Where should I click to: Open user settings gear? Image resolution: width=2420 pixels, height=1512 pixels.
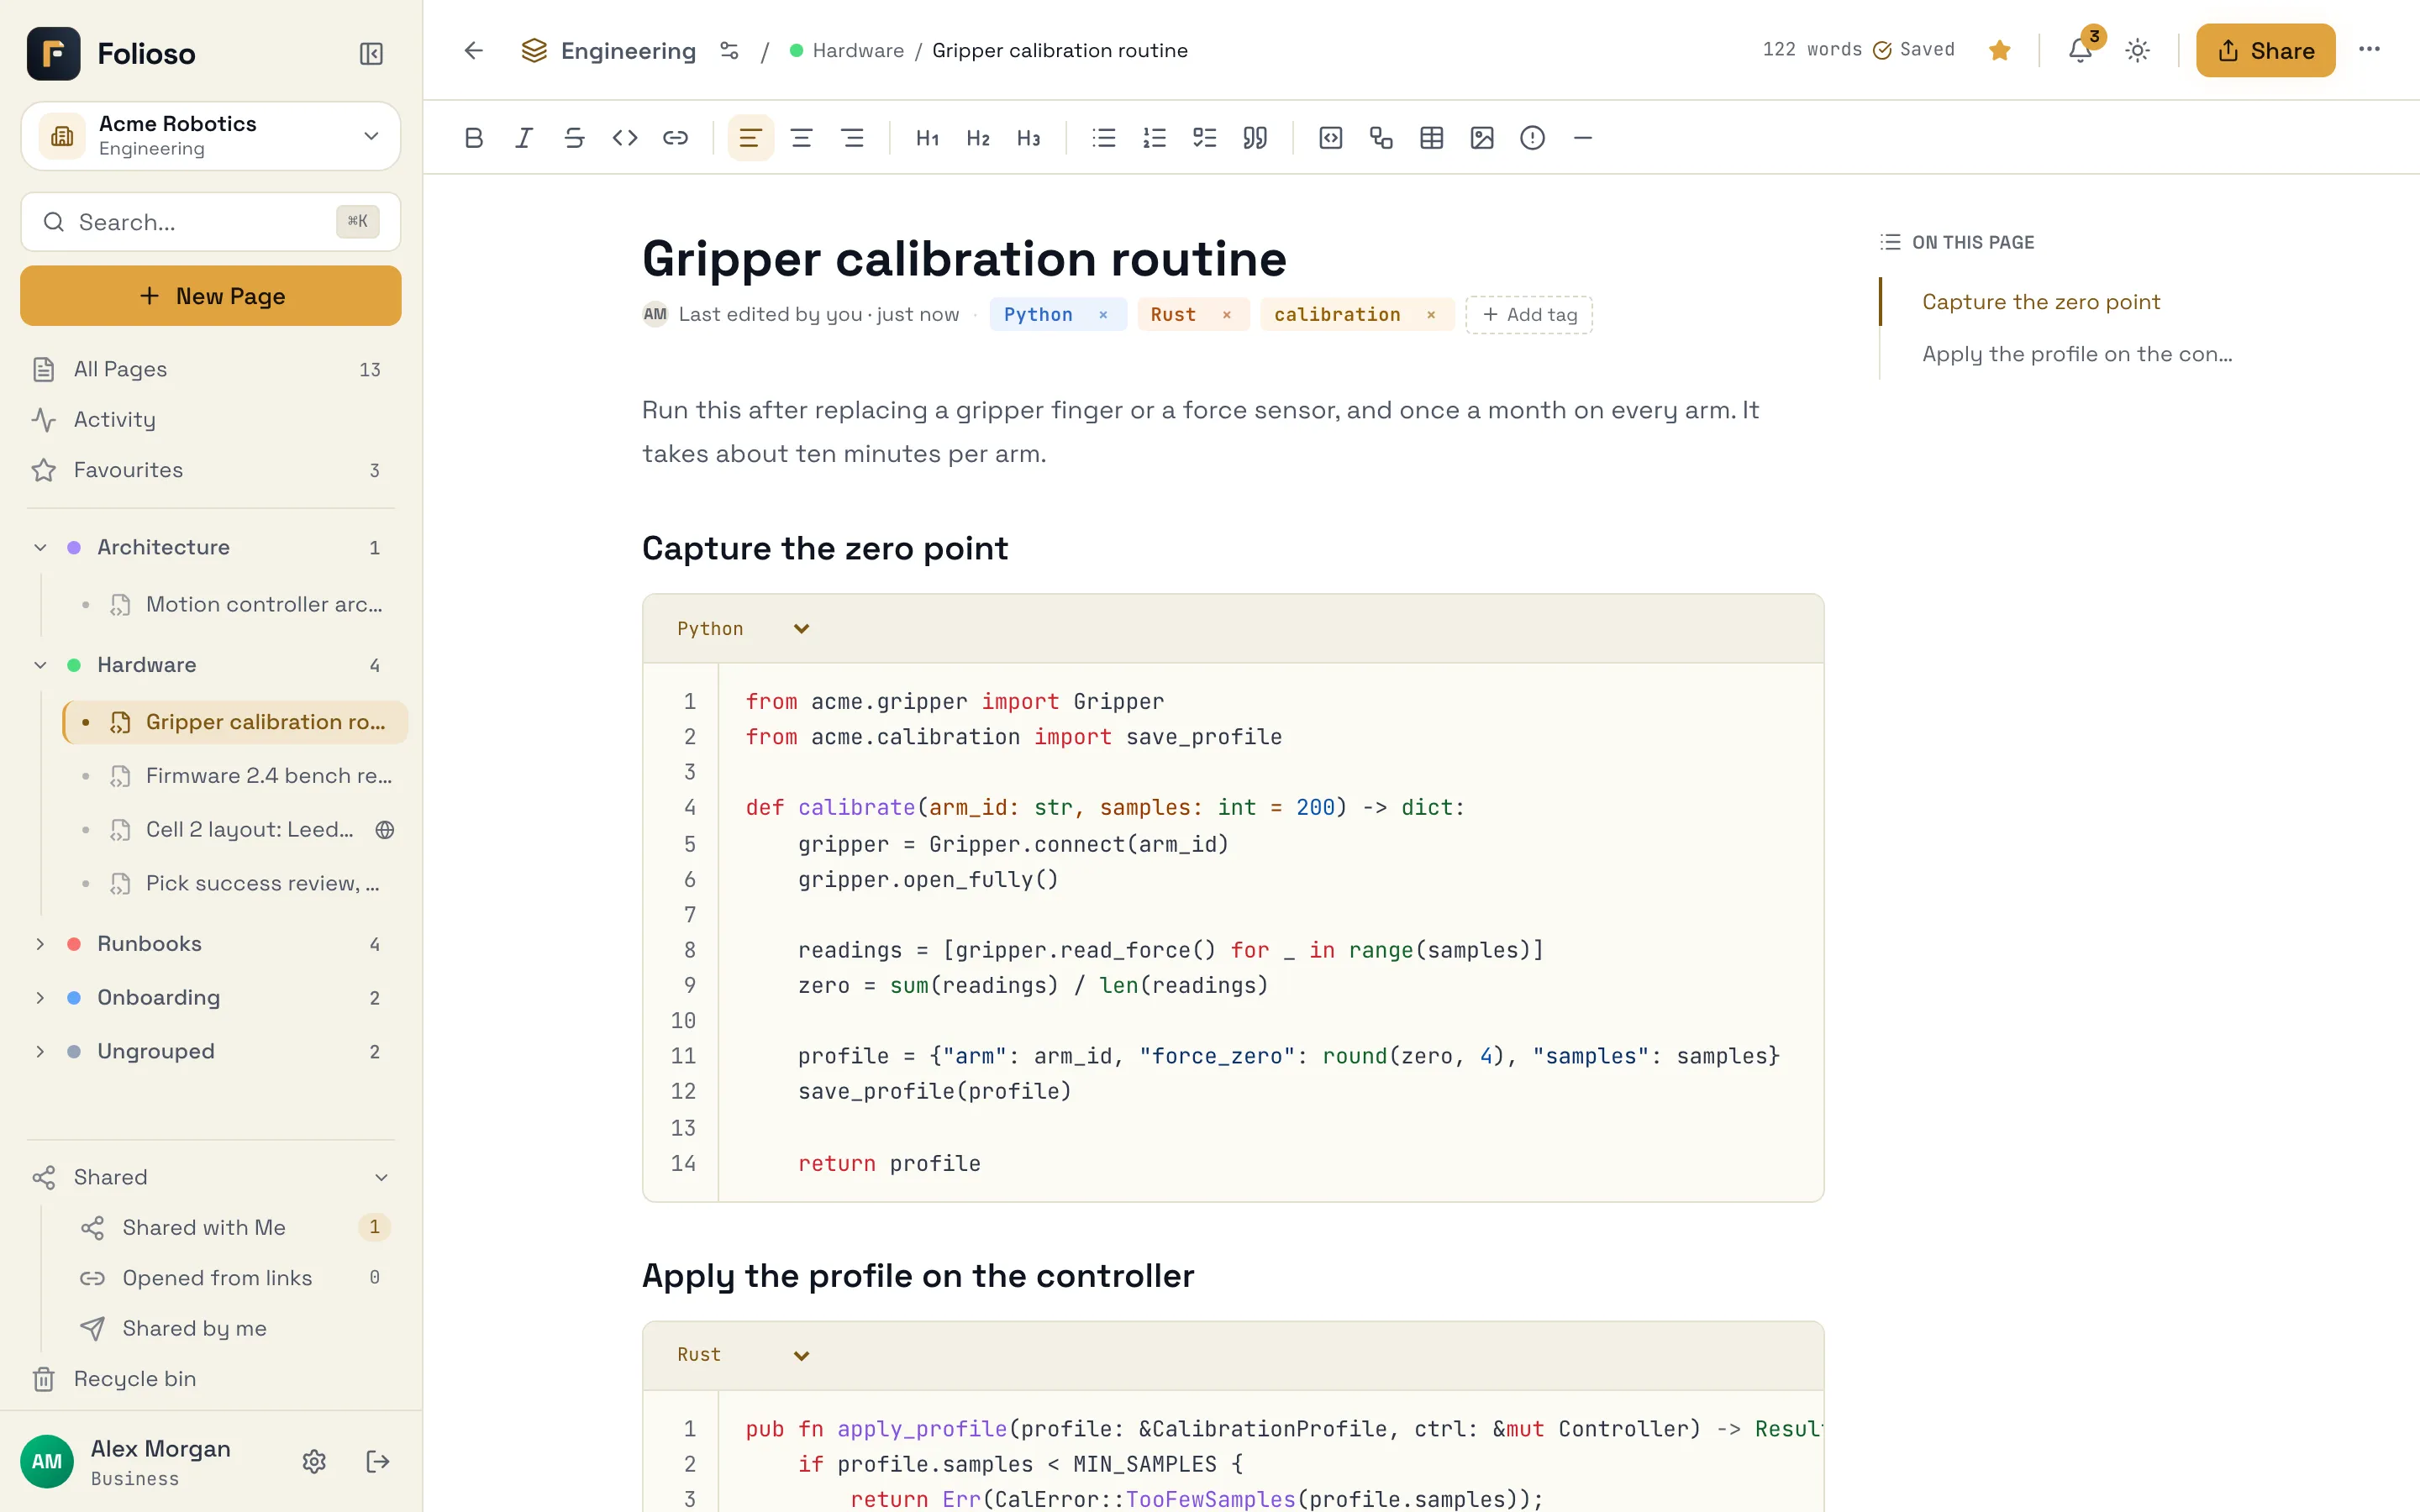pyautogui.click(x=314, y=1461)
